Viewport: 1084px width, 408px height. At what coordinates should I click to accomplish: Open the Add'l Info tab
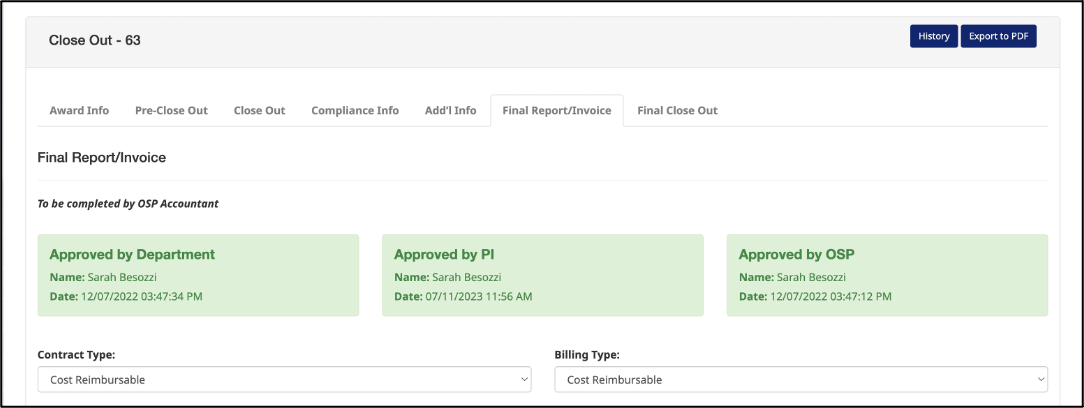pyautogui.click(x=450, y=111)
